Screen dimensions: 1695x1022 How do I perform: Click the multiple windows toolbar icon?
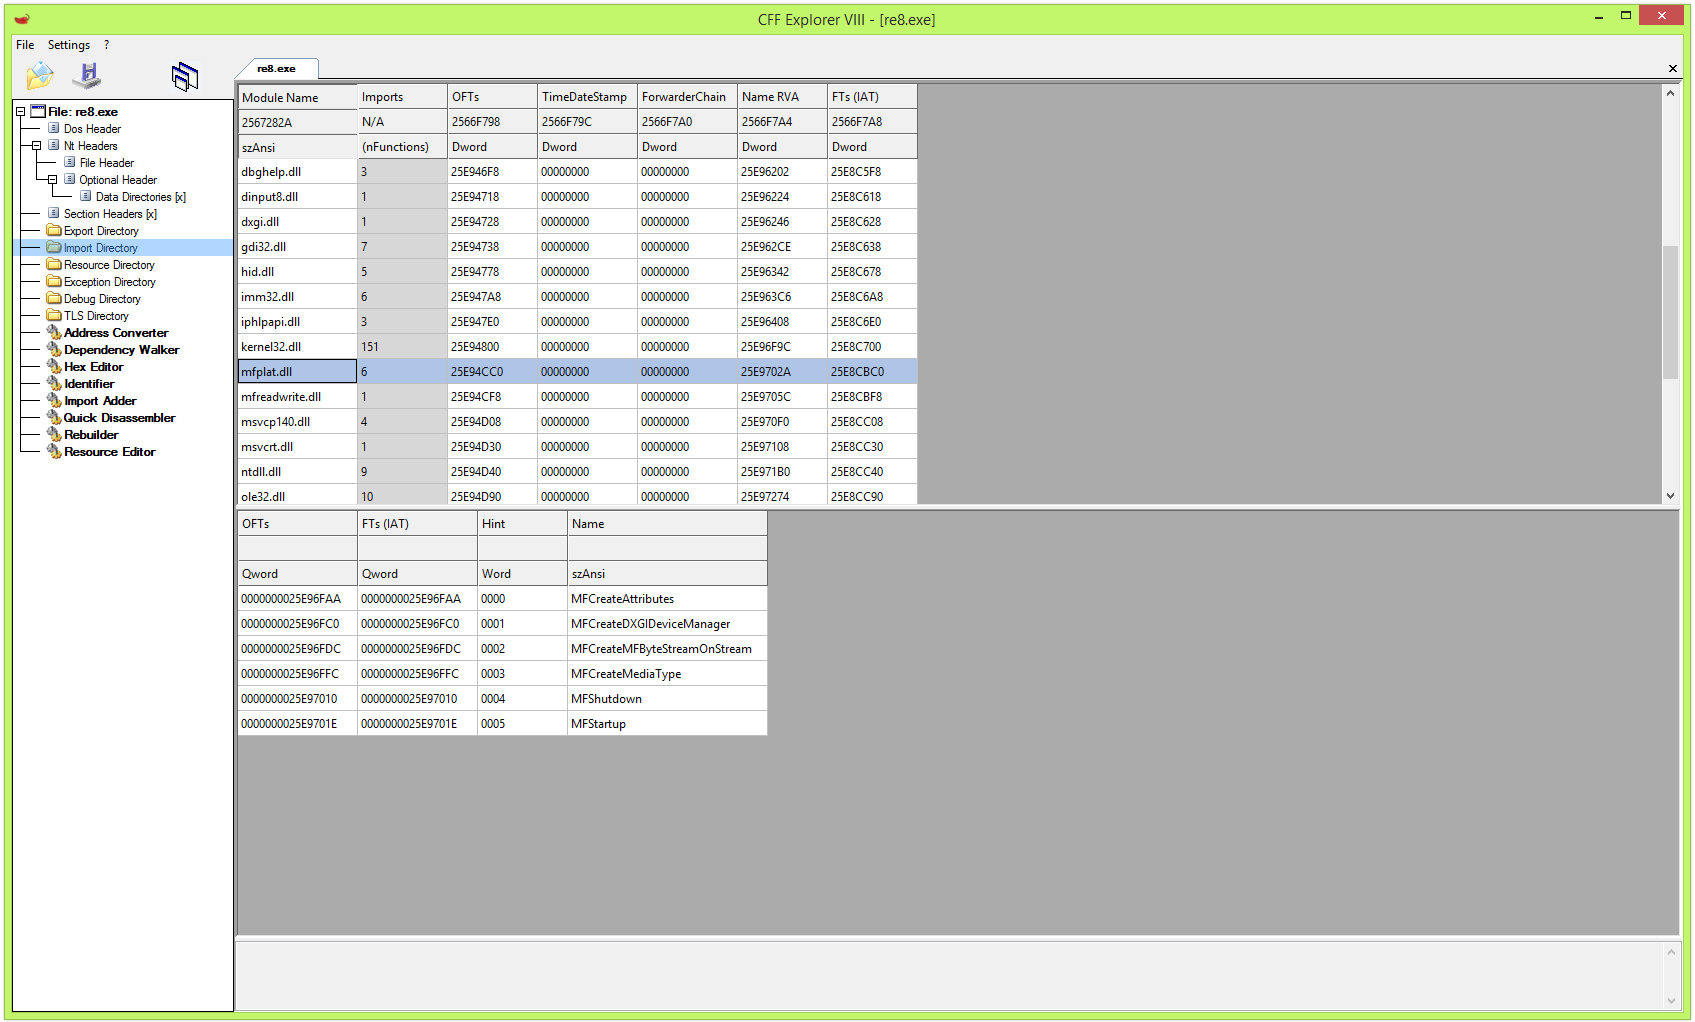[185, 76]
